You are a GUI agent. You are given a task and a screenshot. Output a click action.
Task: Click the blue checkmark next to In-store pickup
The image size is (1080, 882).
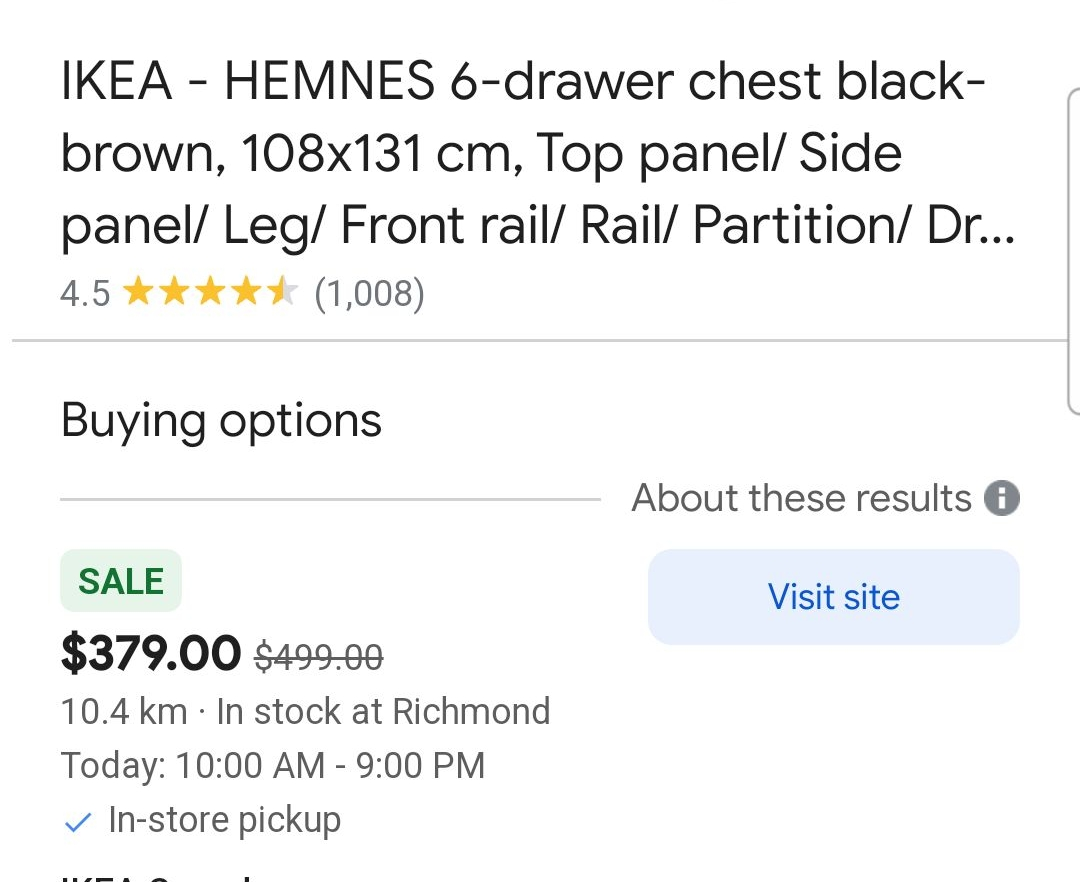click(78, 822)
